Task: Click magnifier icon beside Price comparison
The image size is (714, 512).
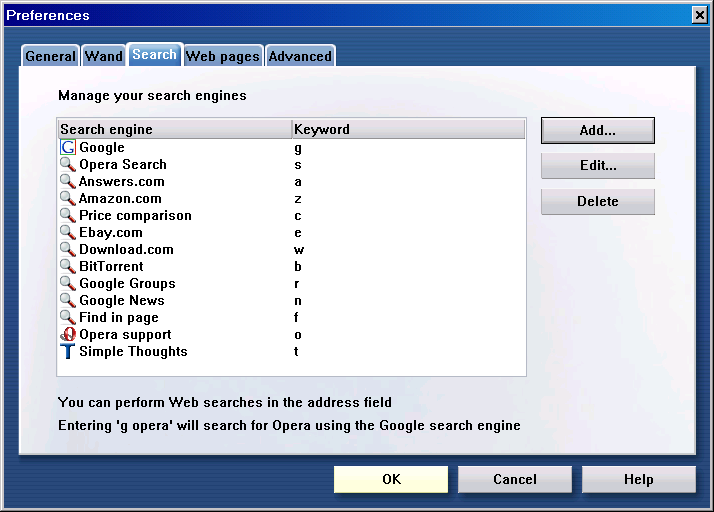Action: tap(68, 215)
